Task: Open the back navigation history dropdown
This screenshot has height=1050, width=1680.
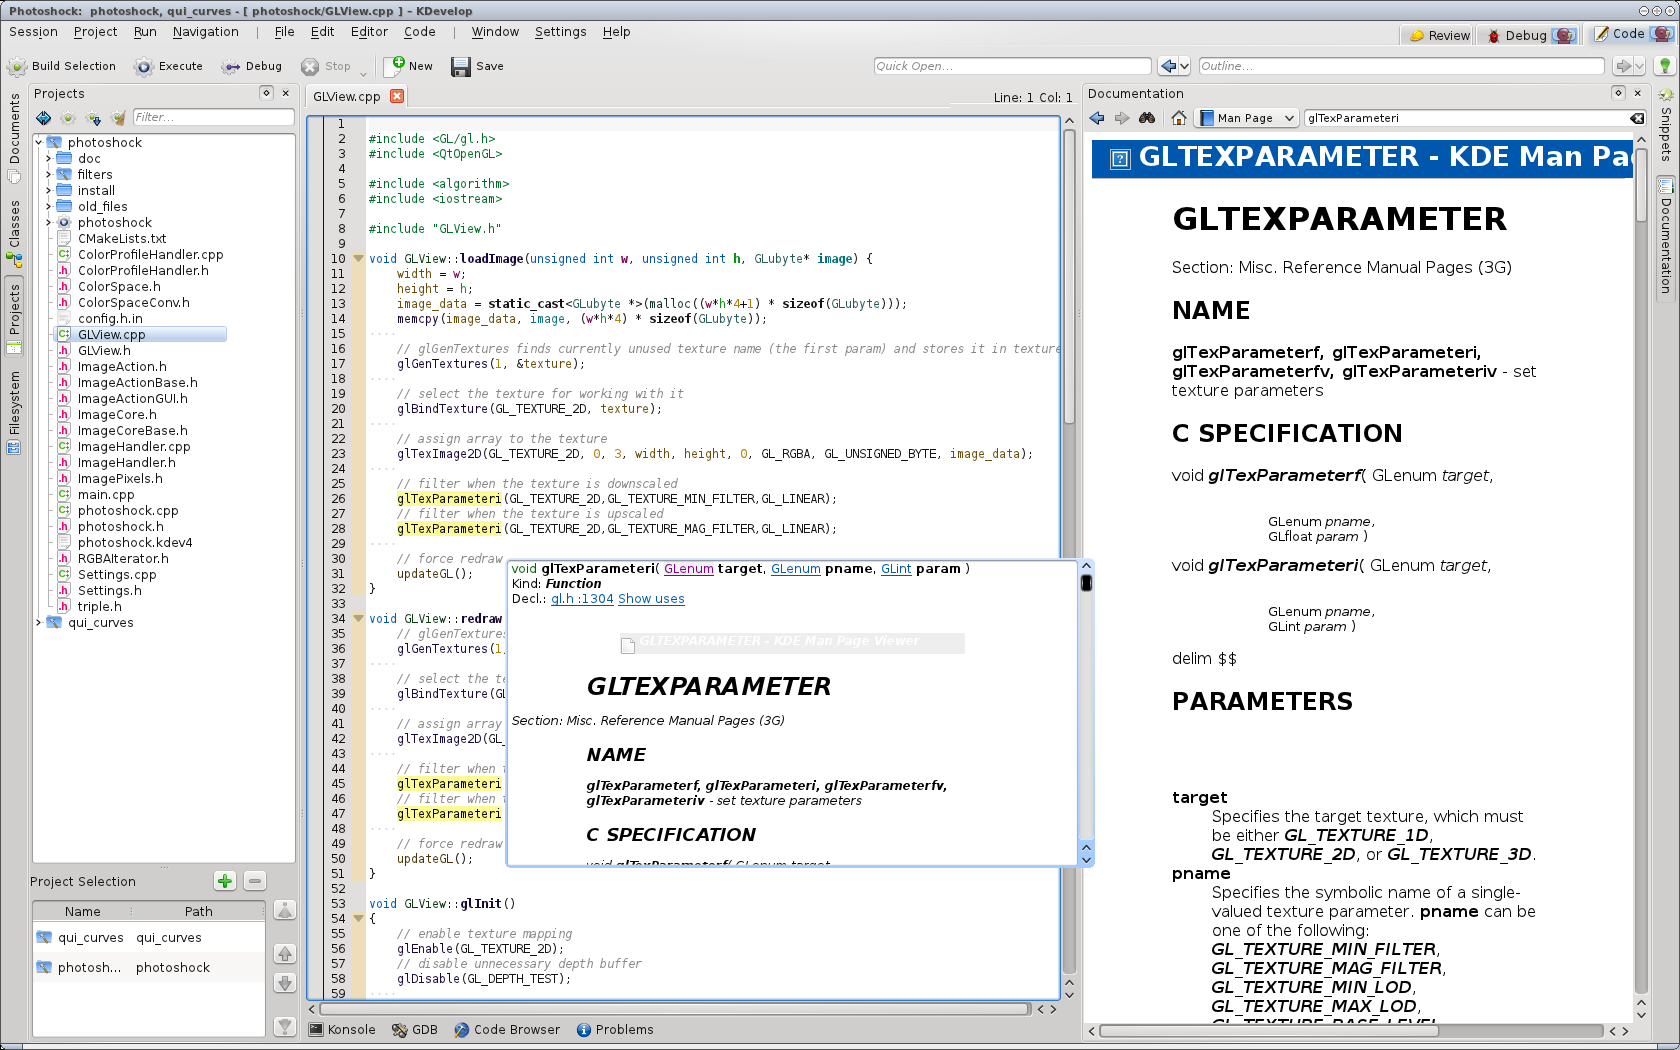Action: (1185, 66)
